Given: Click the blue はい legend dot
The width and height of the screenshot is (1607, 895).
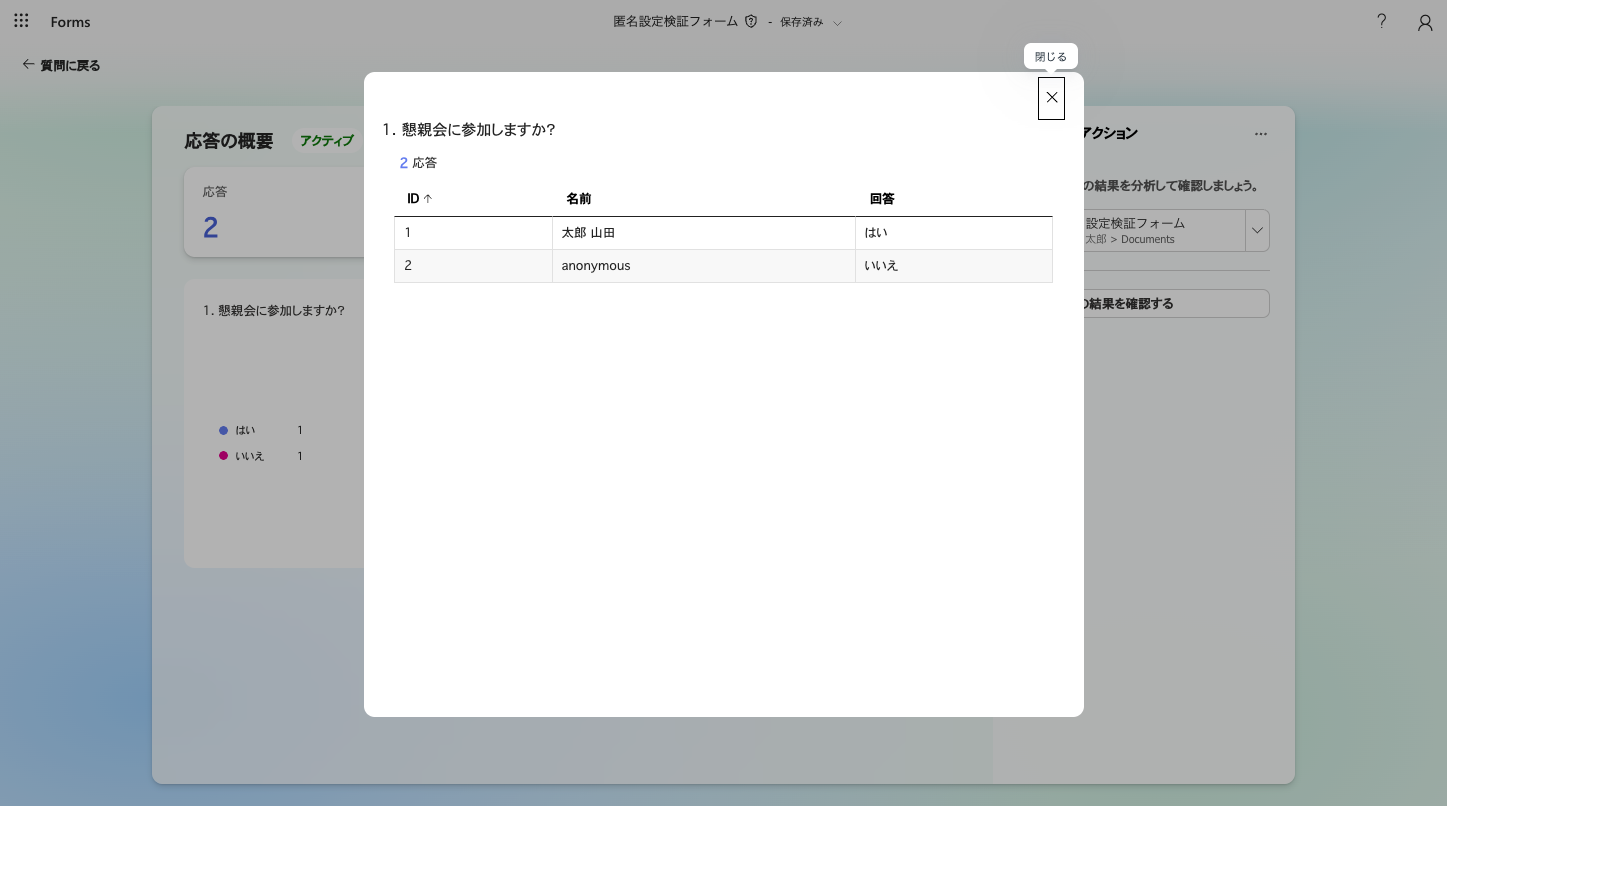Looking at the screenshot, I should click(223, 431).
